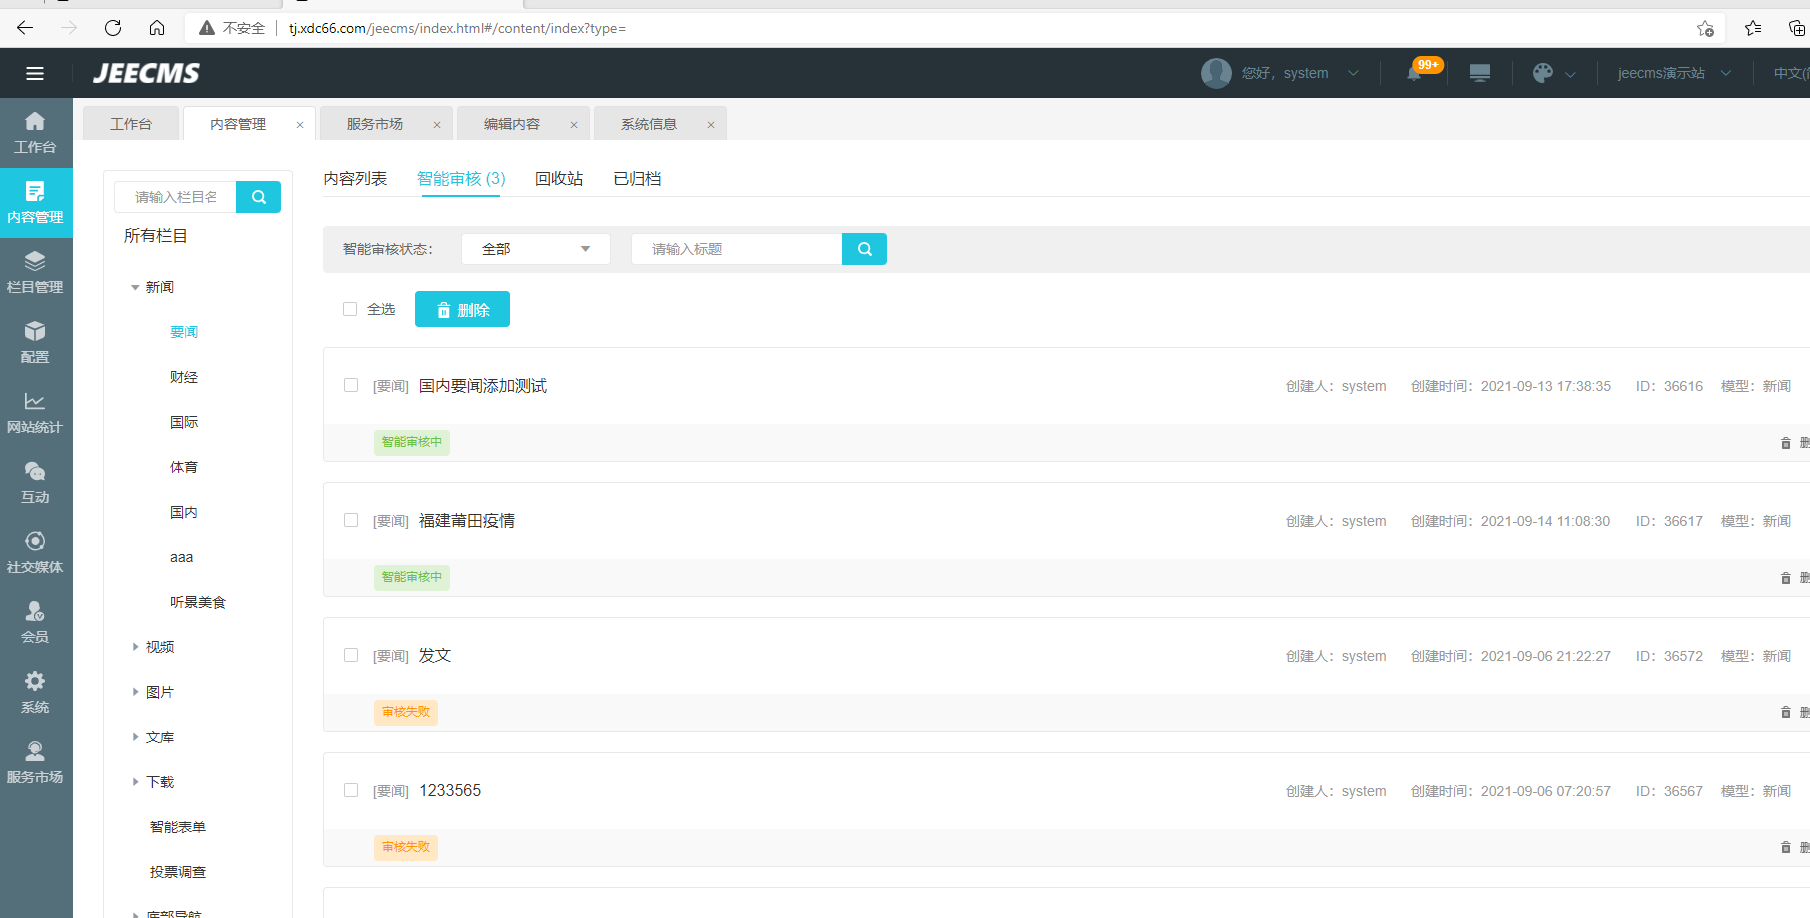The width and height of the screenshot is (1810, 918).
Task: Click the monitor preview icon in header
Action: (x=1480, y=73)
